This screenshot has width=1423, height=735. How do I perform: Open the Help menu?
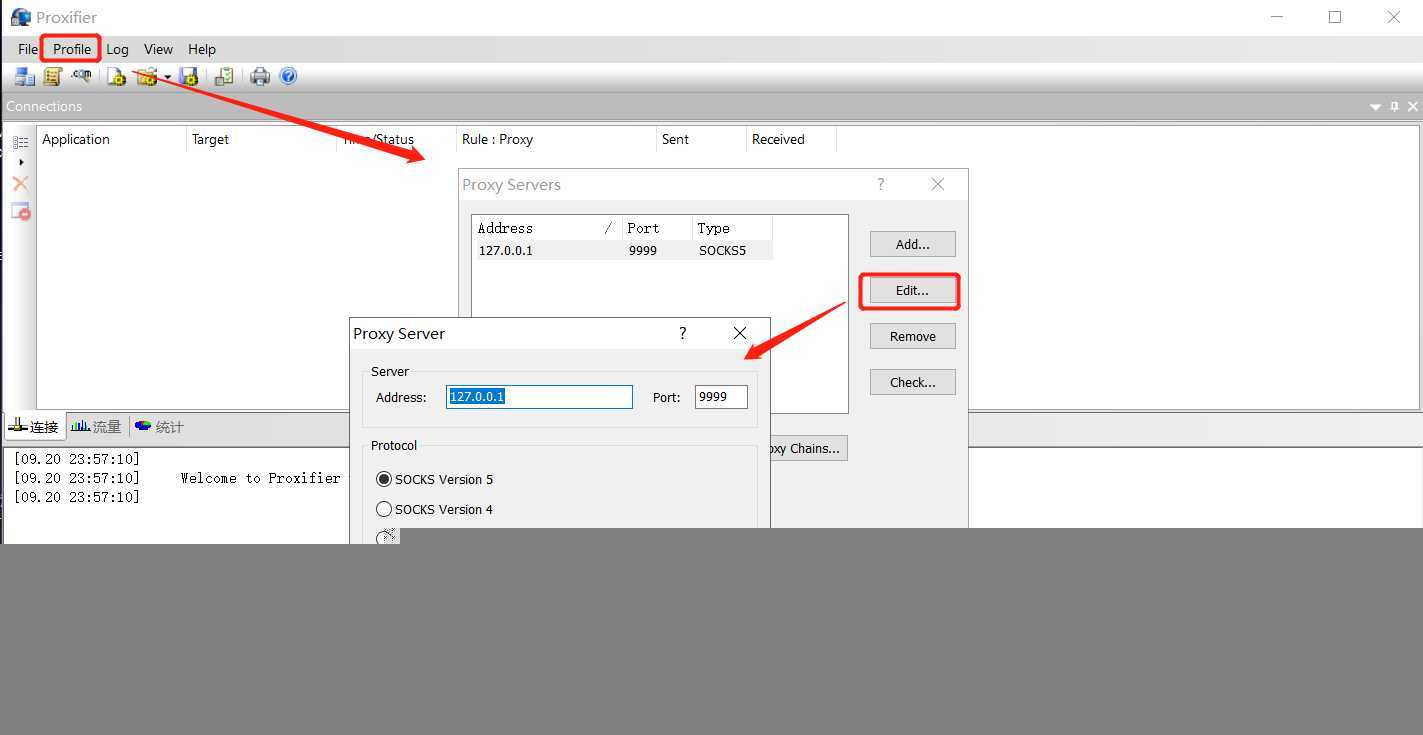[x=202, y=49]
